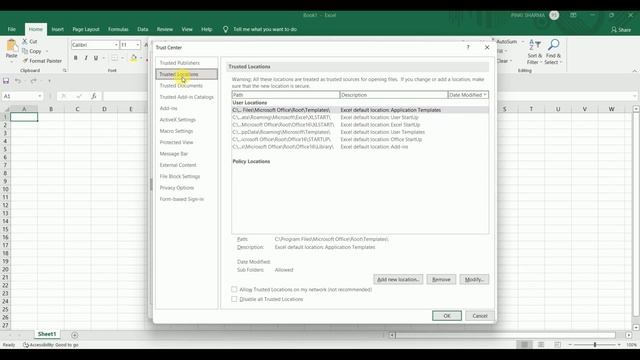Click the Insert Function fx icon
Viewport: 640px width, 360px height.
93,96
